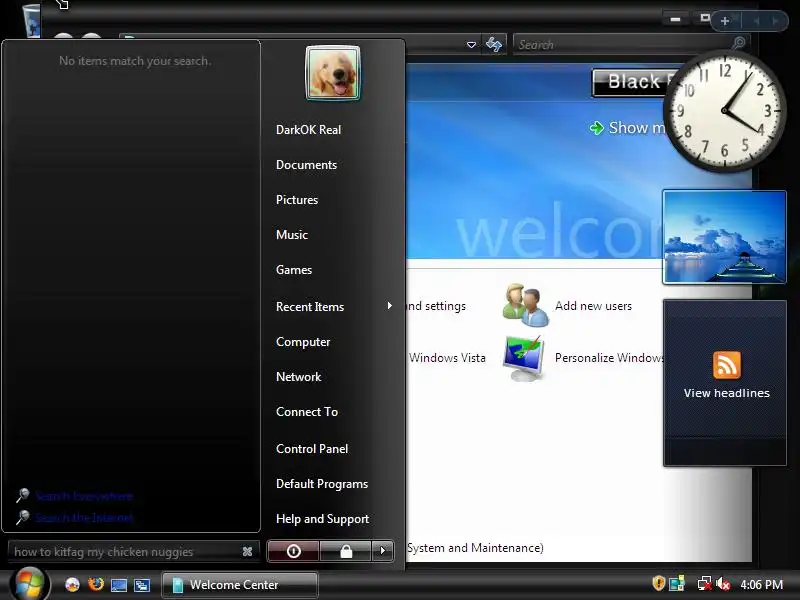
Task: Open the DarkOK Real user folder
Action: click(308, 130)
